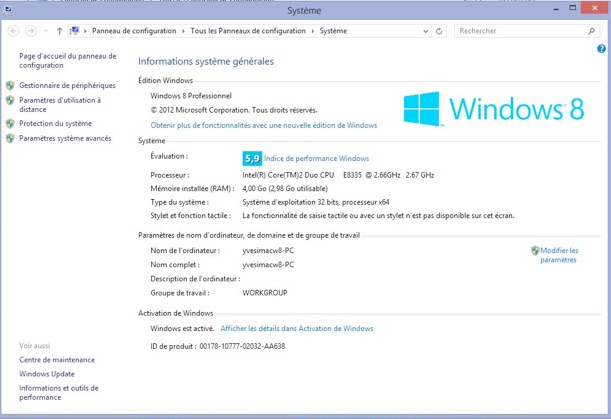Expand chevron before Système breadcrumb
This screenshot has height=419, width=611.
tap(313, 31)
